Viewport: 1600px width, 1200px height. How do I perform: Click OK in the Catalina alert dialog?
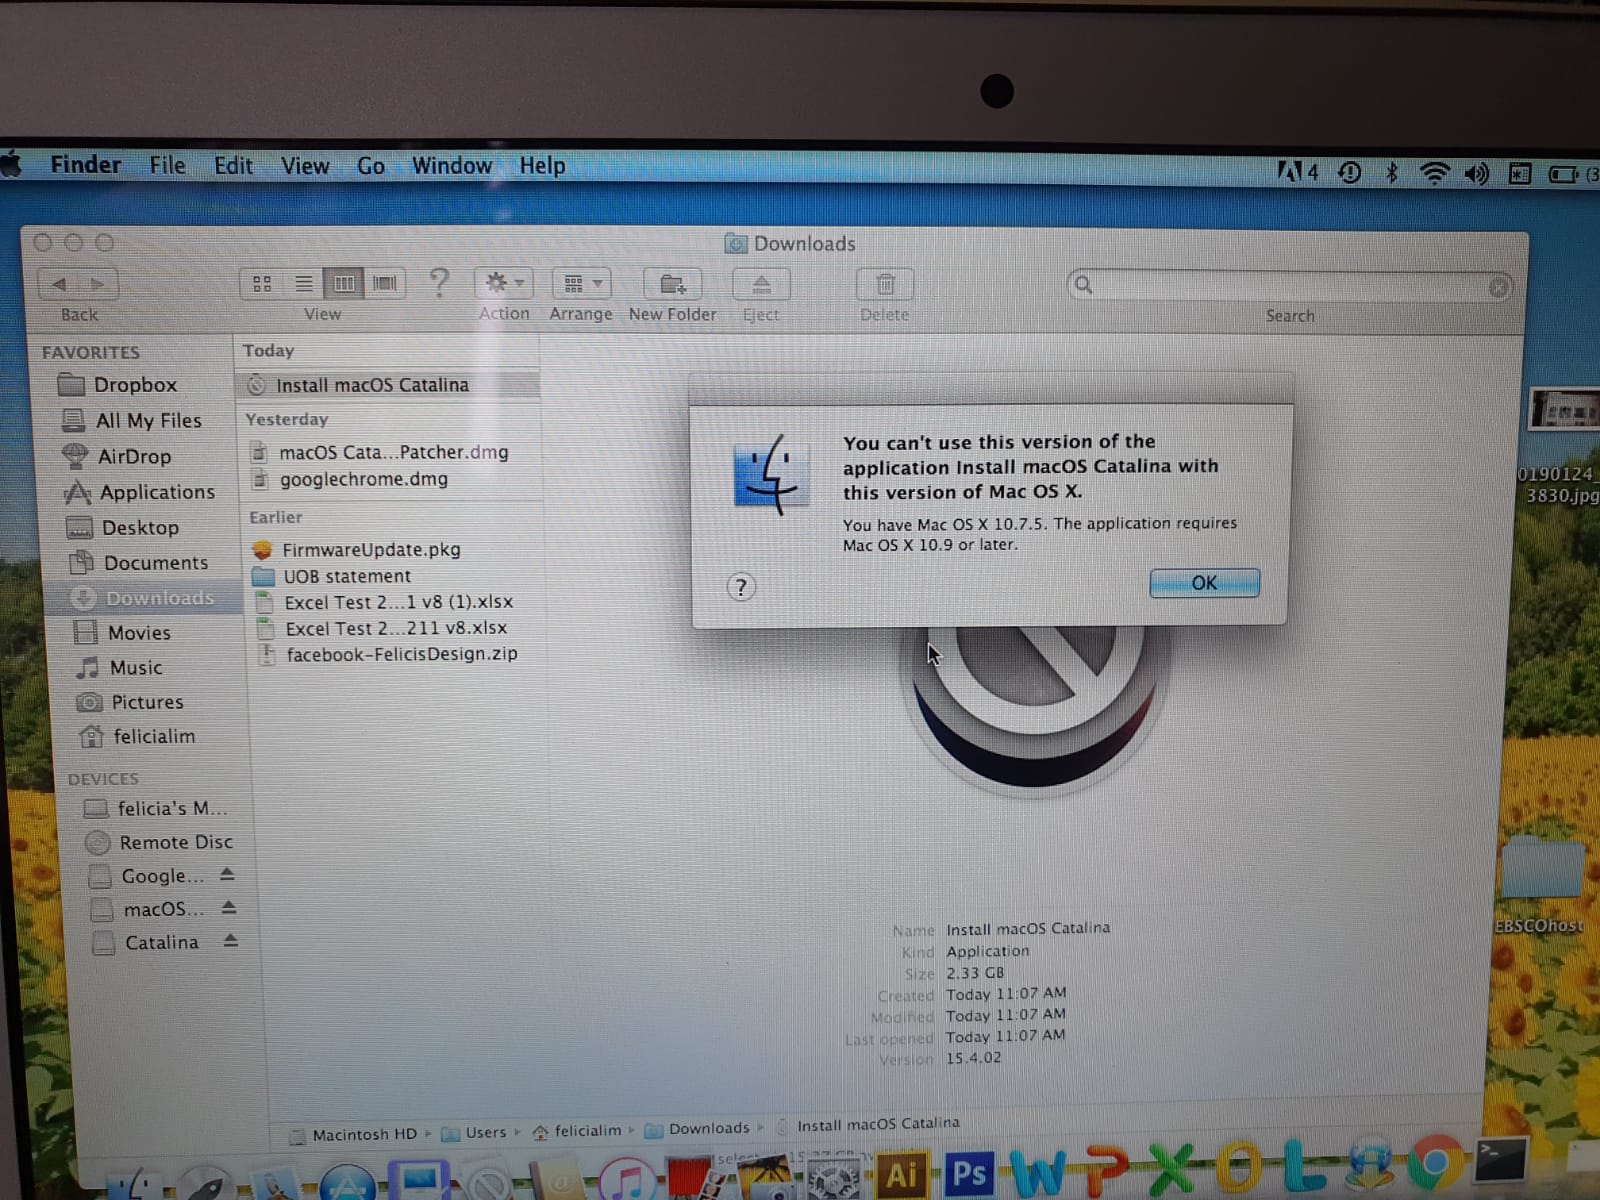click(x=1204, y=583)
